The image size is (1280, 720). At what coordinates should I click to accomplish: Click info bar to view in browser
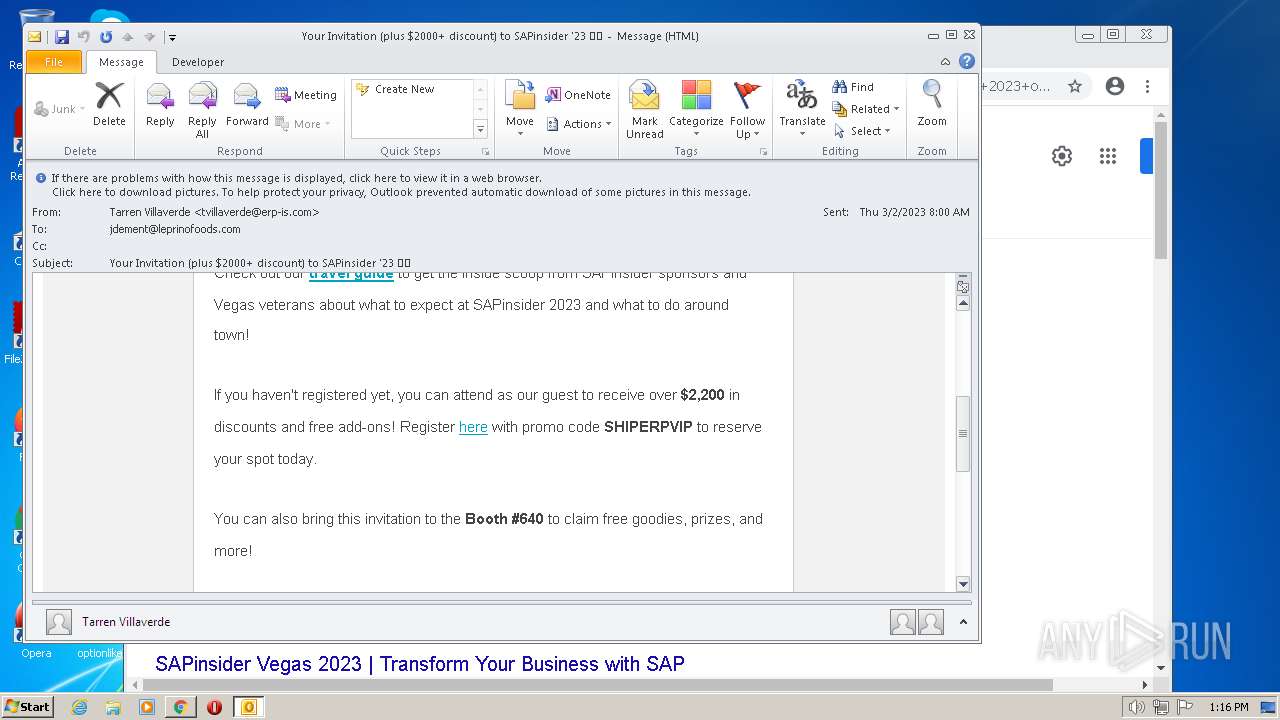pyautogui.click(x=296, y=178)
